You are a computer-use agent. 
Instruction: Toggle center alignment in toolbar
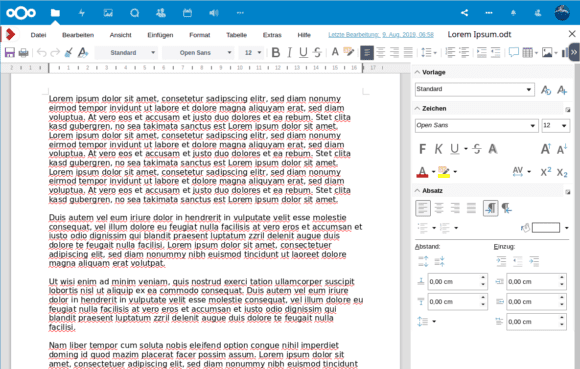(x=381, y=53)
